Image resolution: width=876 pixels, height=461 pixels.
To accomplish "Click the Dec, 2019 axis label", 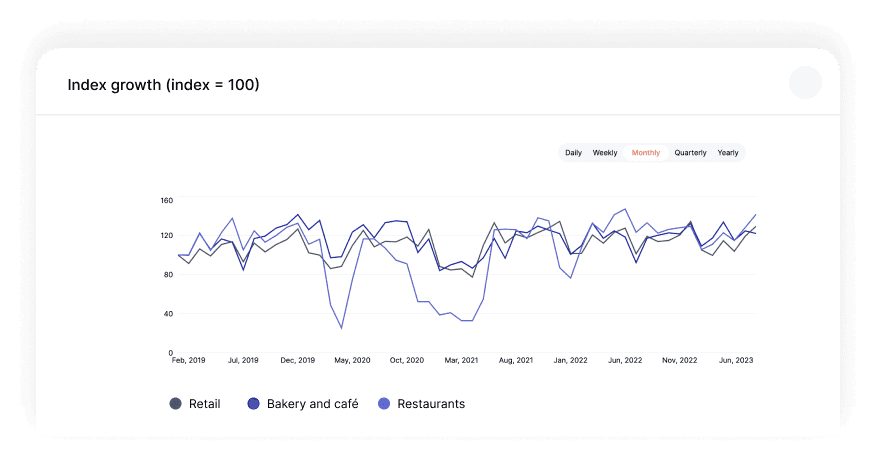I will tap(298, 360).
